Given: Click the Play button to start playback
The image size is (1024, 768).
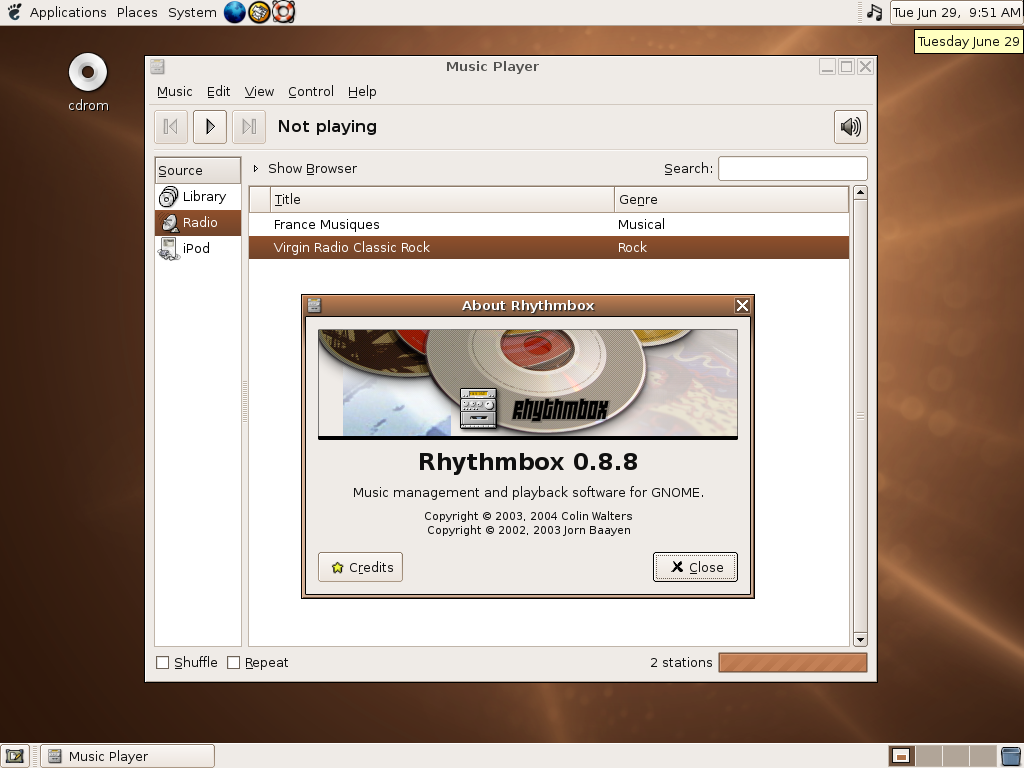Looking at the screenshot, I should click(x=209, y=126).
